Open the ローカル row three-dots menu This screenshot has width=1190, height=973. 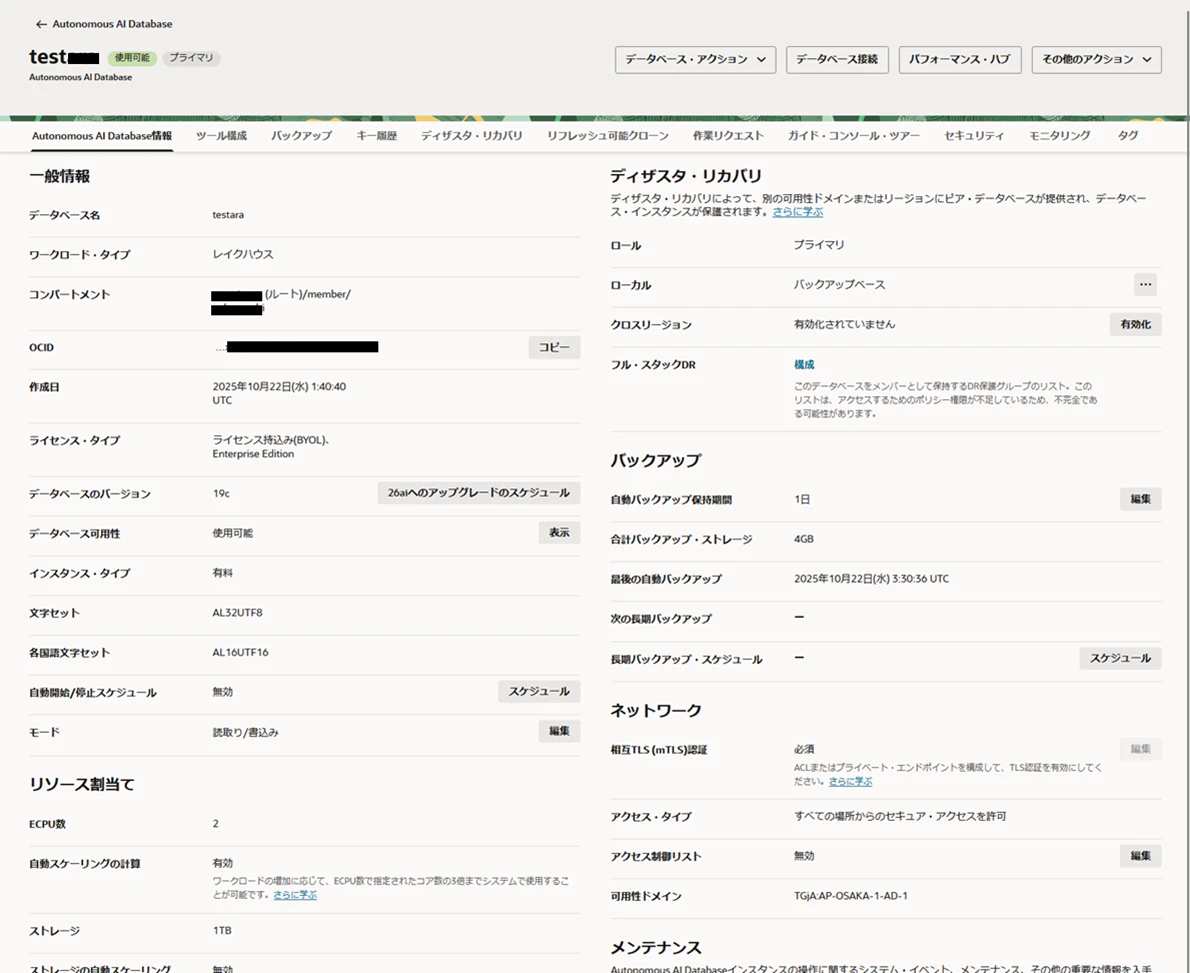tap(1145, 285)
